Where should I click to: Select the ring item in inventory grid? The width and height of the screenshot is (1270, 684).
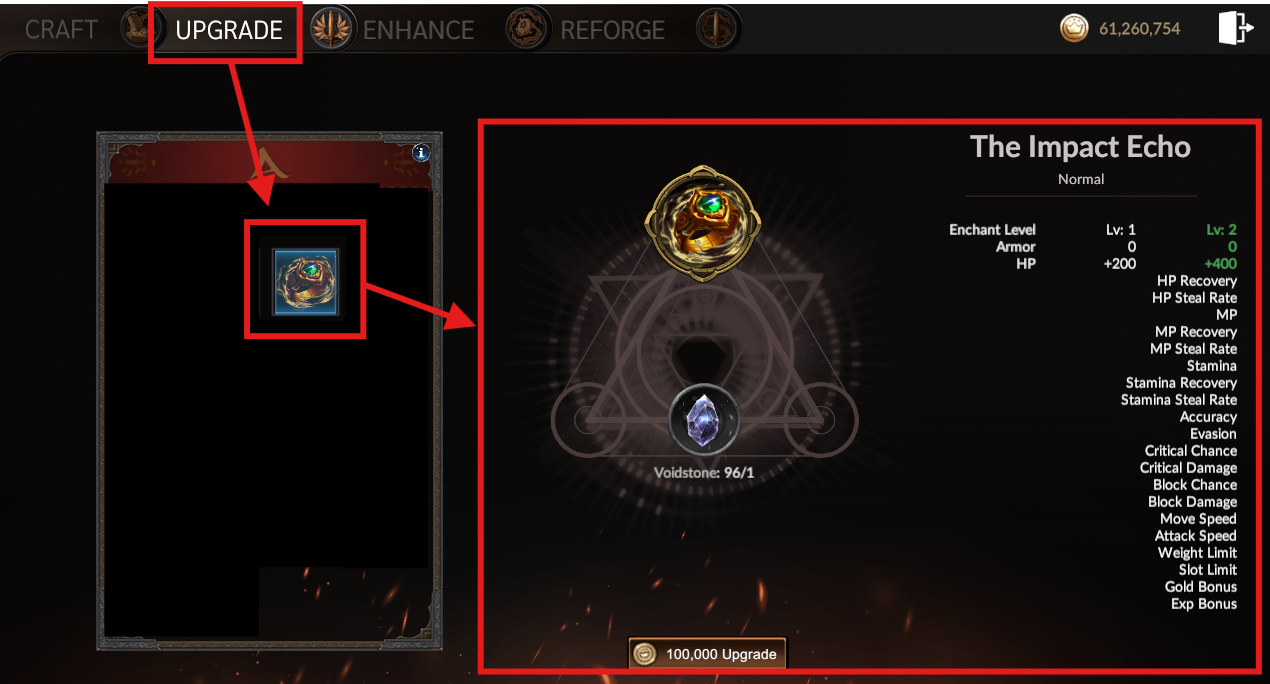point(305,279)
